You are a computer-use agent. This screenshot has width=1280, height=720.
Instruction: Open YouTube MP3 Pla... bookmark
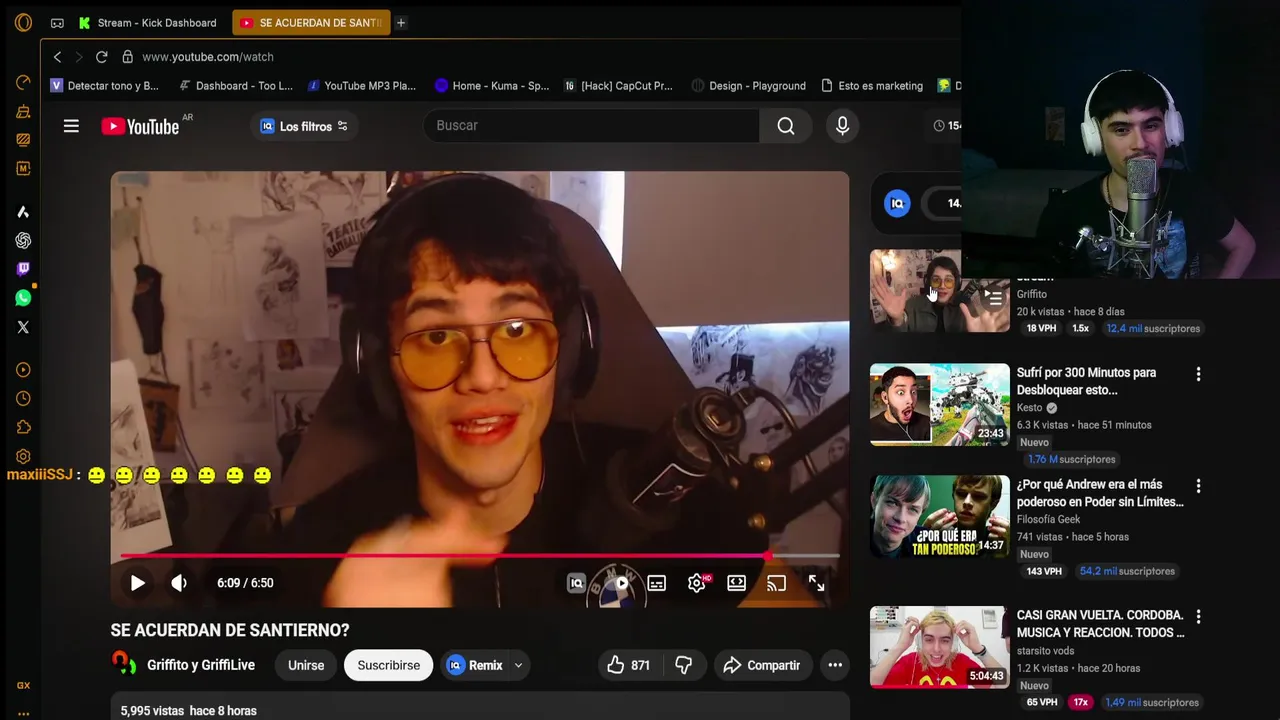pyautogui.click(x=361, y=86)
